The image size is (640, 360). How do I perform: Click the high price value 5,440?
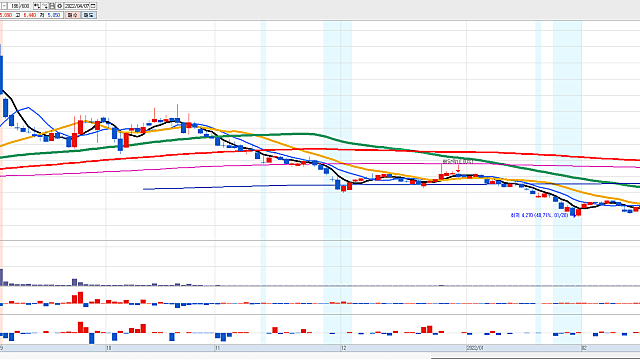(x=30, y=15)
